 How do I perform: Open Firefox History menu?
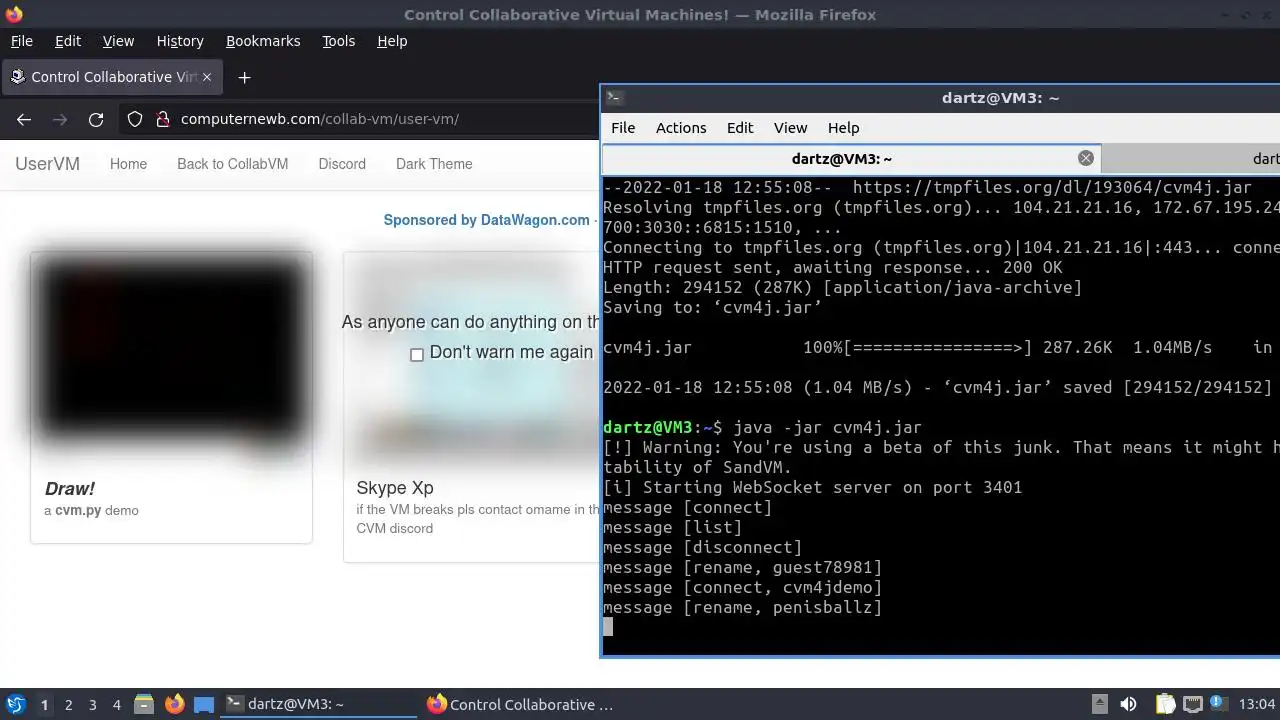click(180, 41)
